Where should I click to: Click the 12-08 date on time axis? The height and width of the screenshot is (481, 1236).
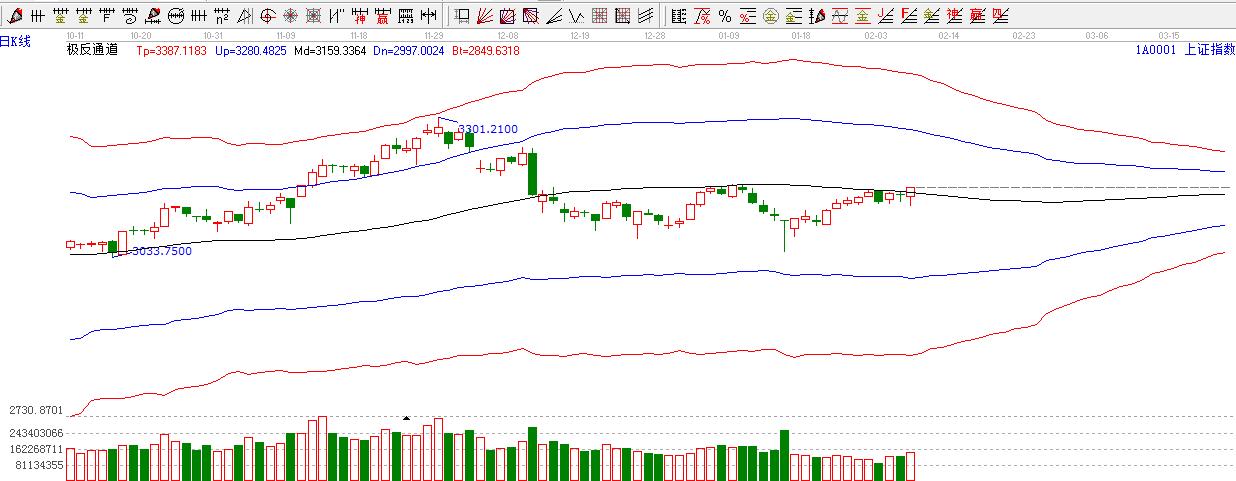507,34
